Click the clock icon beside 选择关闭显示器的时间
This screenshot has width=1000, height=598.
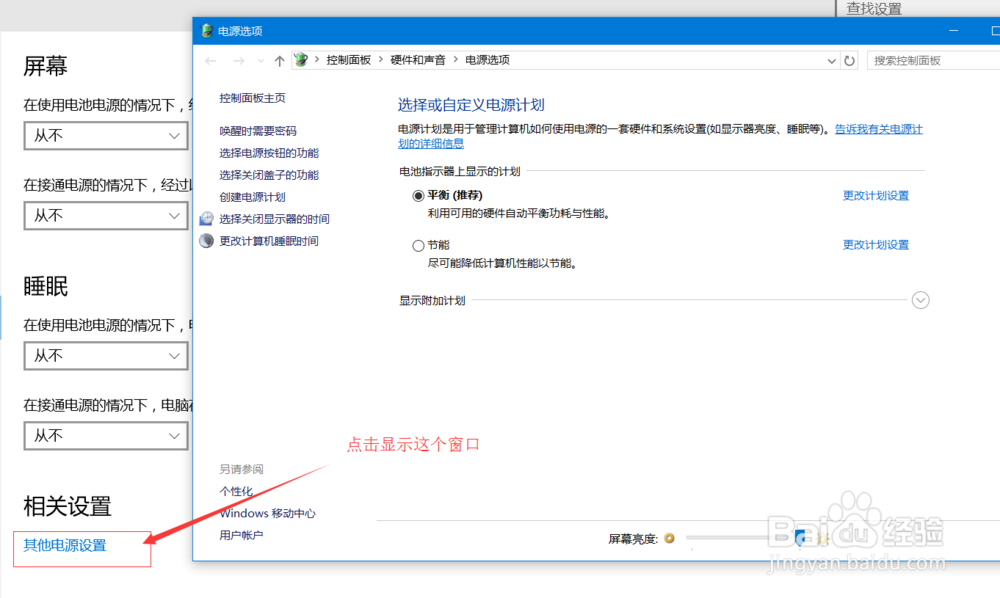click(206, 219)
